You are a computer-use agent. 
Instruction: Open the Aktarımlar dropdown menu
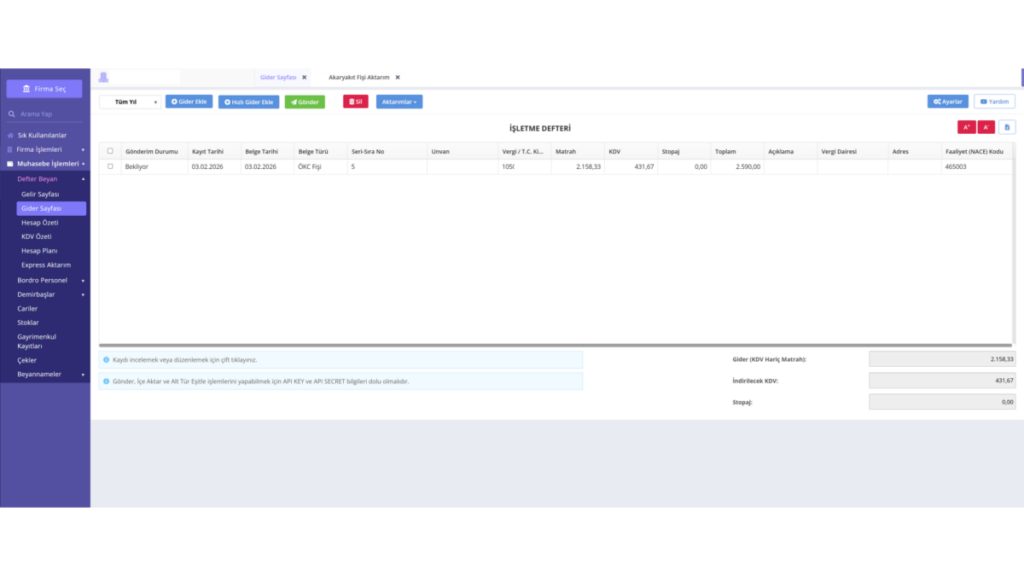click(399, 102)
